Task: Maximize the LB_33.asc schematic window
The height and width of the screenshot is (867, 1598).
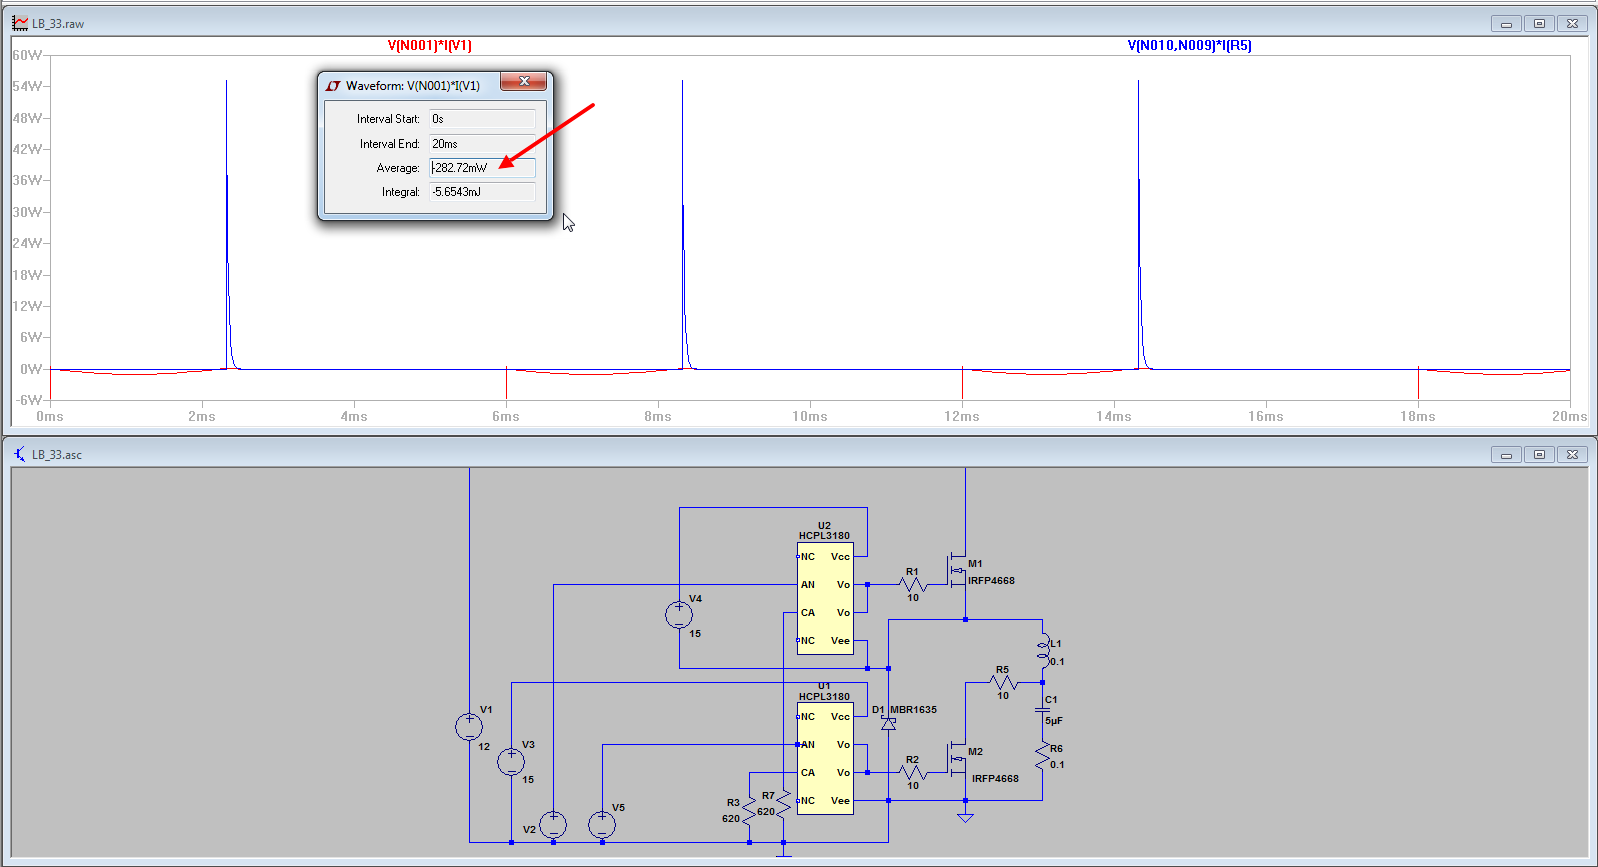Action: point(1539,455)
